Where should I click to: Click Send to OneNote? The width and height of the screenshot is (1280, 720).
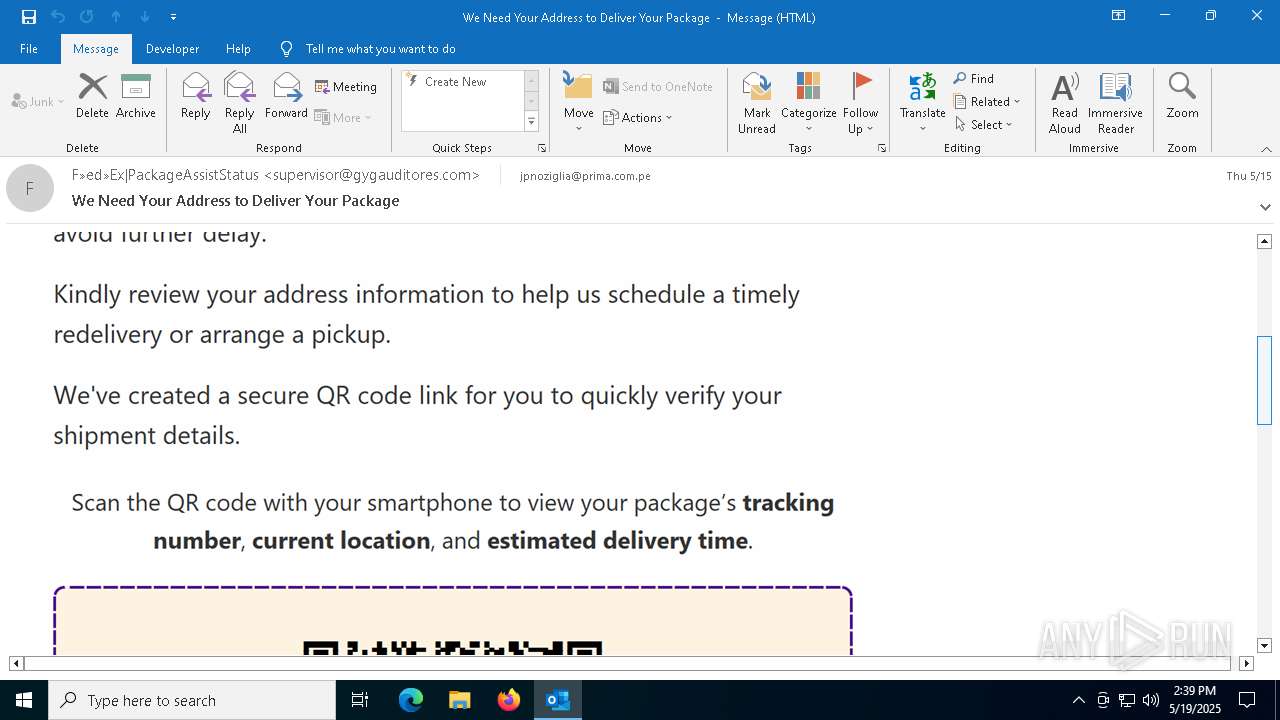tap(658, 87)
